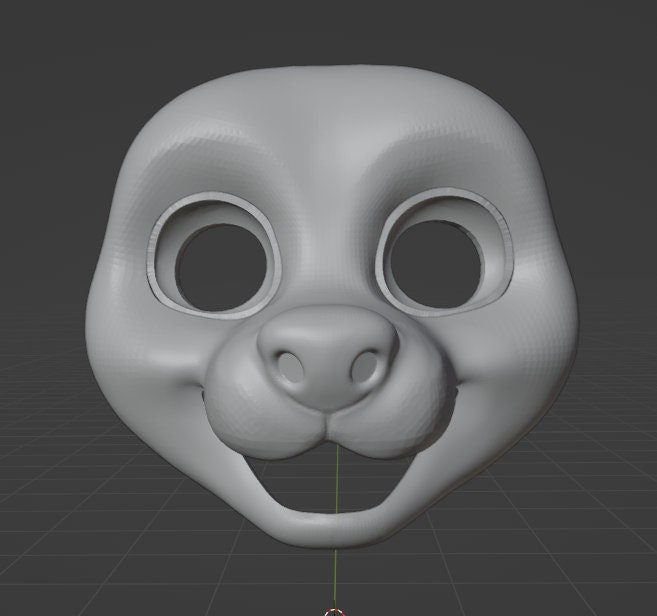Screen dimensions: 657x616
Task: Select the lower jaw bar of the mask
Action: tap(335, 528)
